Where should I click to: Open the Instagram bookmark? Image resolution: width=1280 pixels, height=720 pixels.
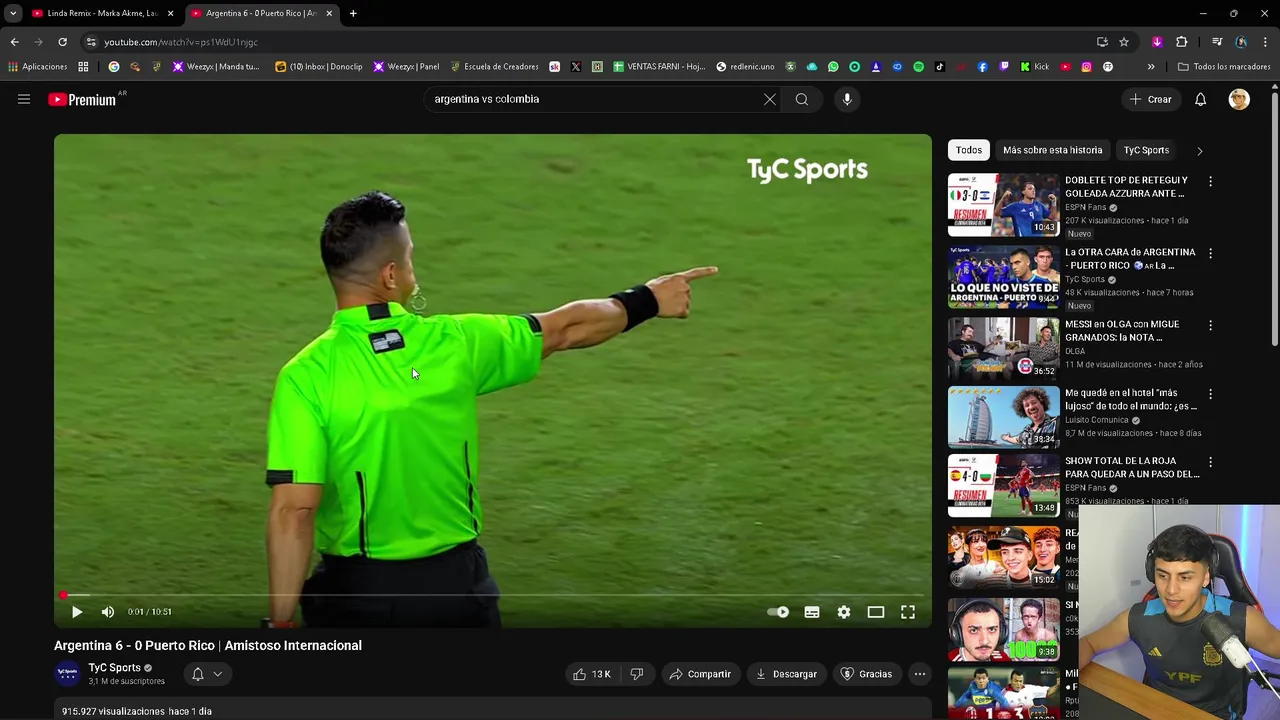point(1086,67)
